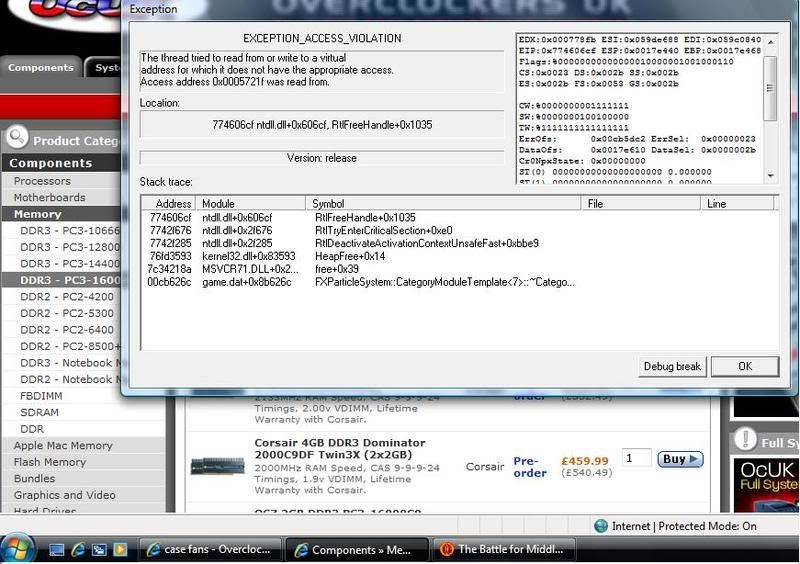Open DDR2 - Notebook memory subcategory
Screen dimensions: 800x564
(x=70, y=379)
